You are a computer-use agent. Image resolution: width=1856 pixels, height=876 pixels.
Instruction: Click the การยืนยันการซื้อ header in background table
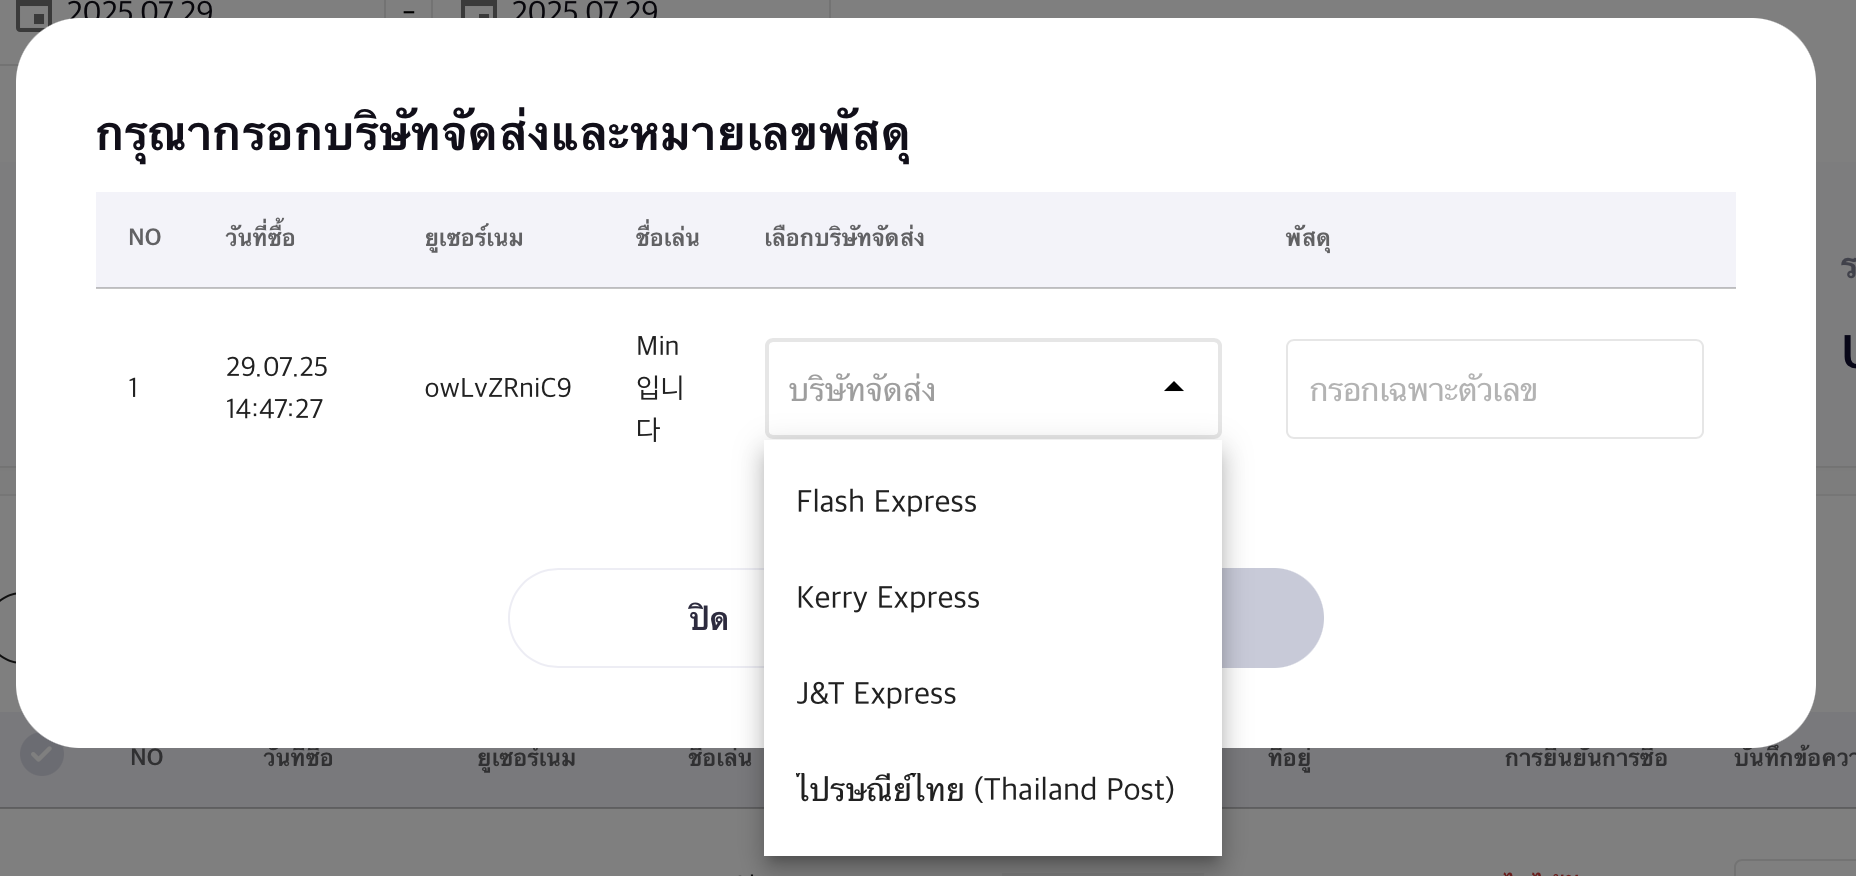click(1585, 758)
